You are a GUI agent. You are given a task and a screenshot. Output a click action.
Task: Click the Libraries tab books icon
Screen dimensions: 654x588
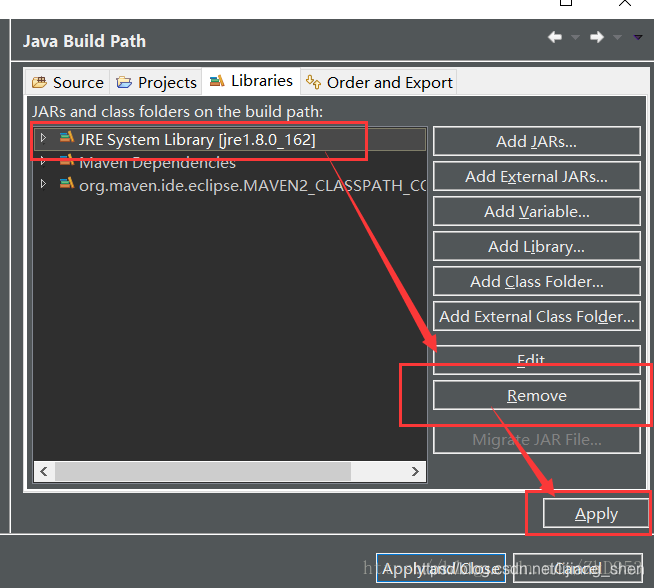coord(217,80)
